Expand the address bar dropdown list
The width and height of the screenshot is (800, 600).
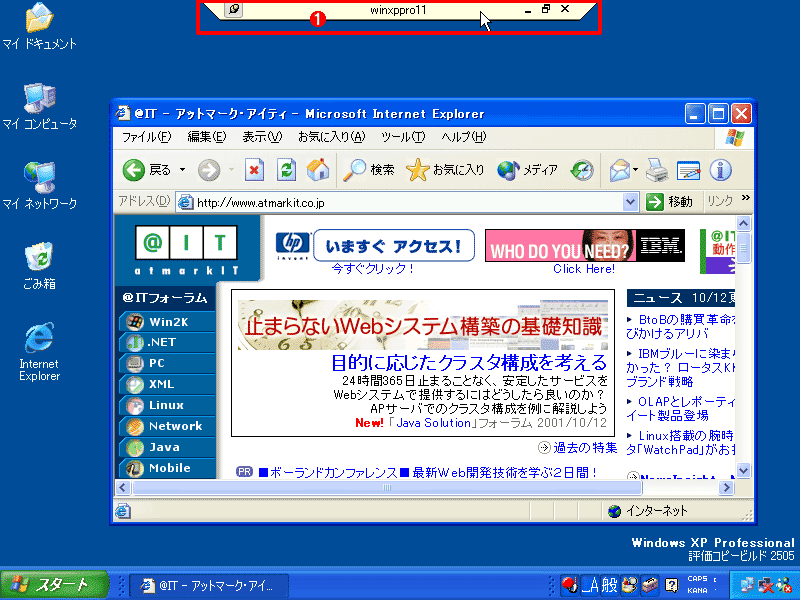631,202
